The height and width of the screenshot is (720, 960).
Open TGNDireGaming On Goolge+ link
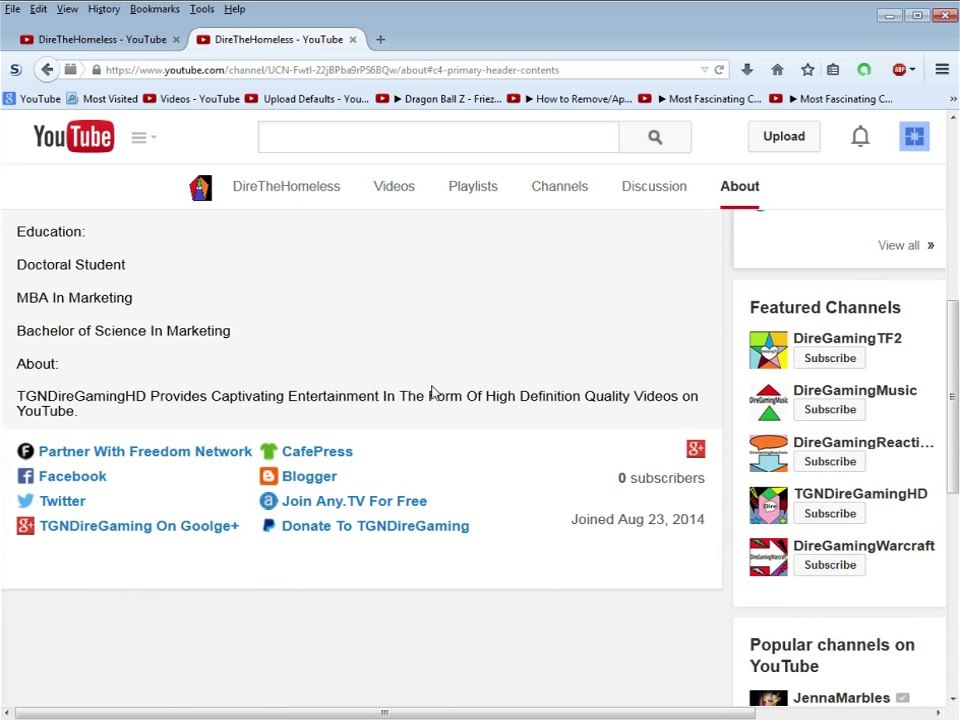pos(139,526)
